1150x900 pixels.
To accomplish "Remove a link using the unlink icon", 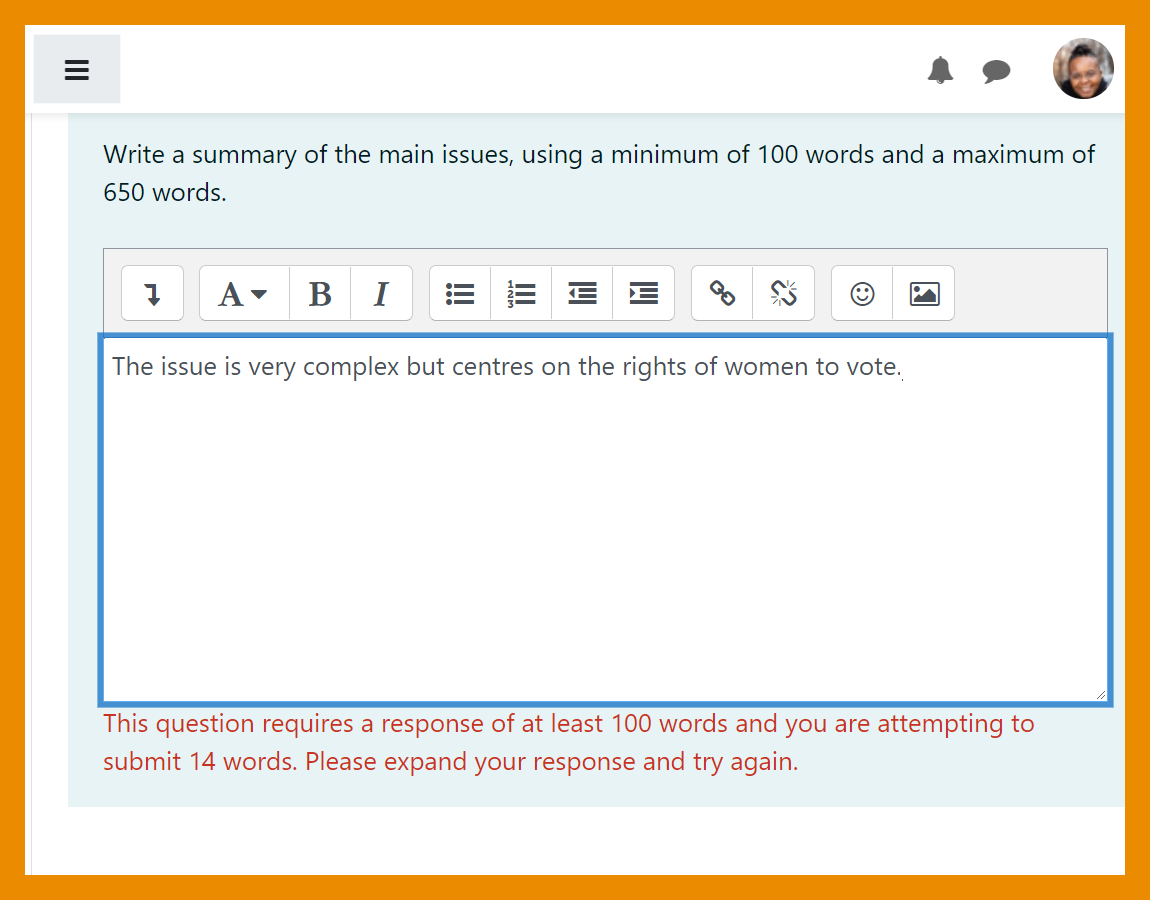I will [x=784, y=293].
